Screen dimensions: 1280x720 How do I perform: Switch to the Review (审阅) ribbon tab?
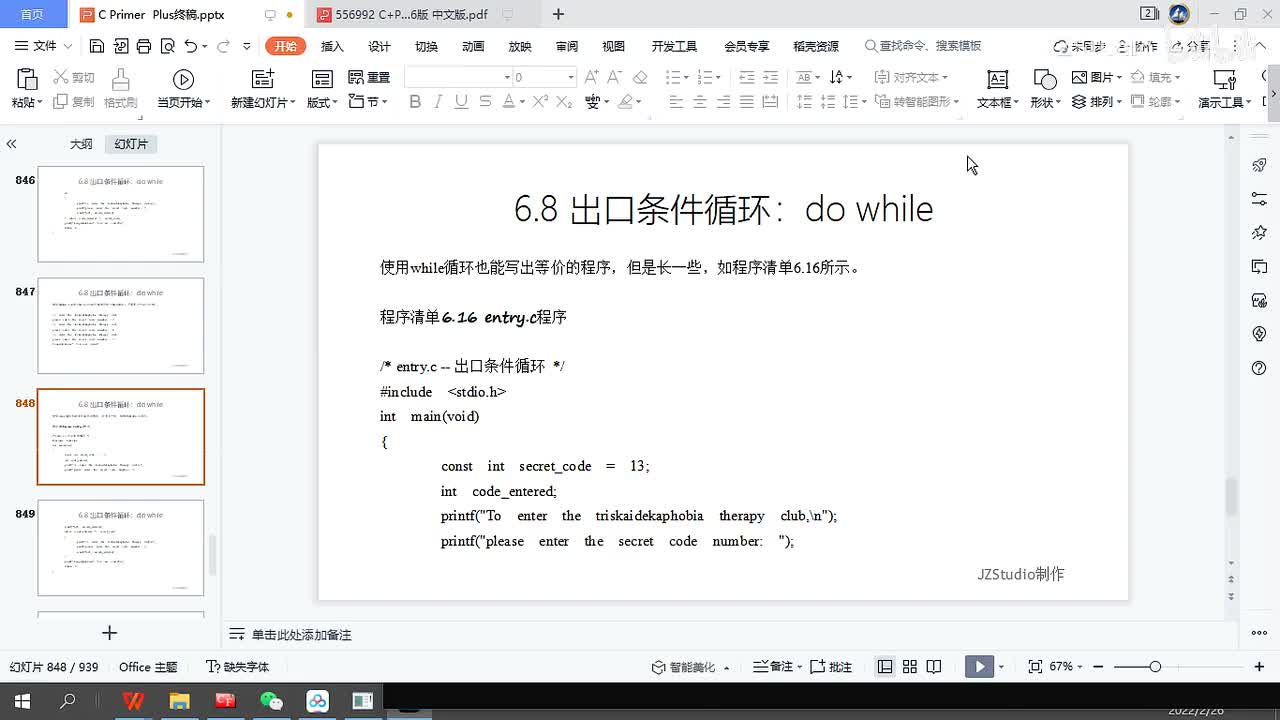567,46
